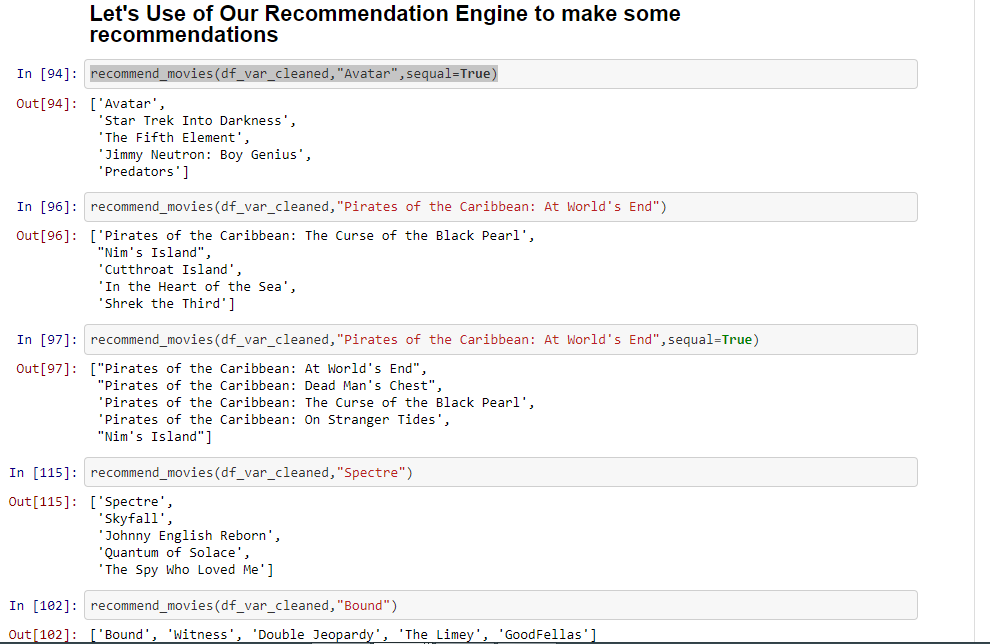
Task: Click 'Double Jeopardy' in the Out[102] output
Action: (316, 635)
